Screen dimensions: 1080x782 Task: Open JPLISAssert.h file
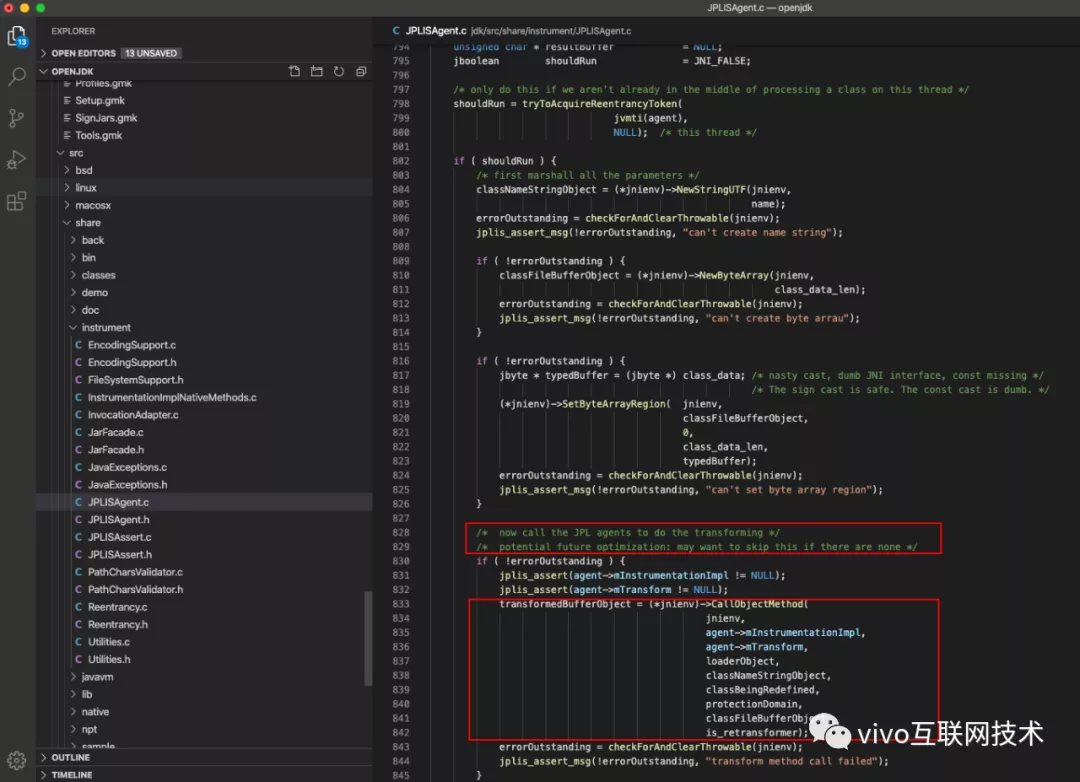(x=120, y=555)
